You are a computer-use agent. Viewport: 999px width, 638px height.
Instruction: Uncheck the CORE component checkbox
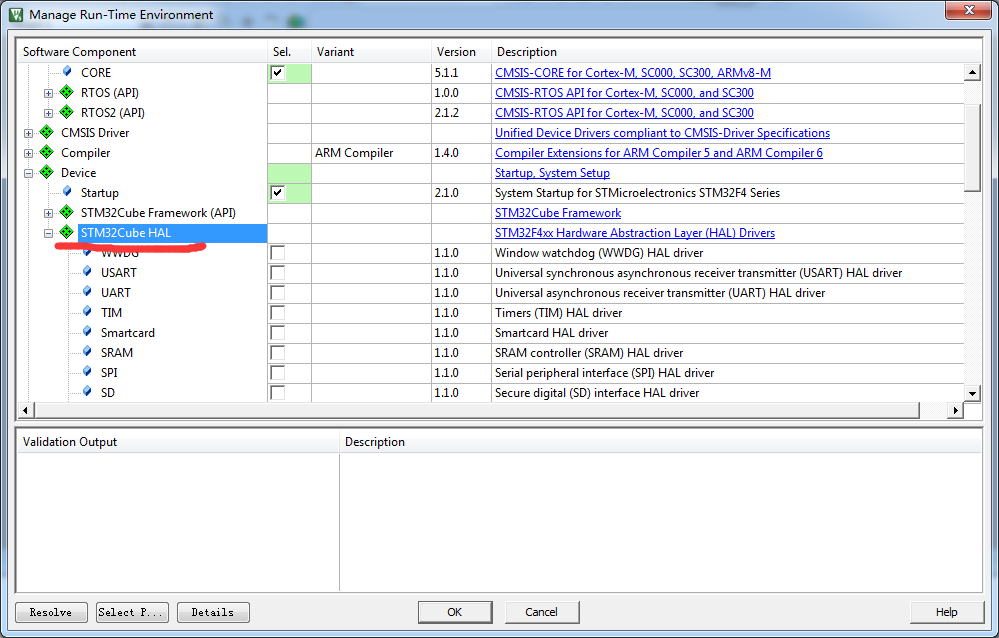tap(278, 73)
